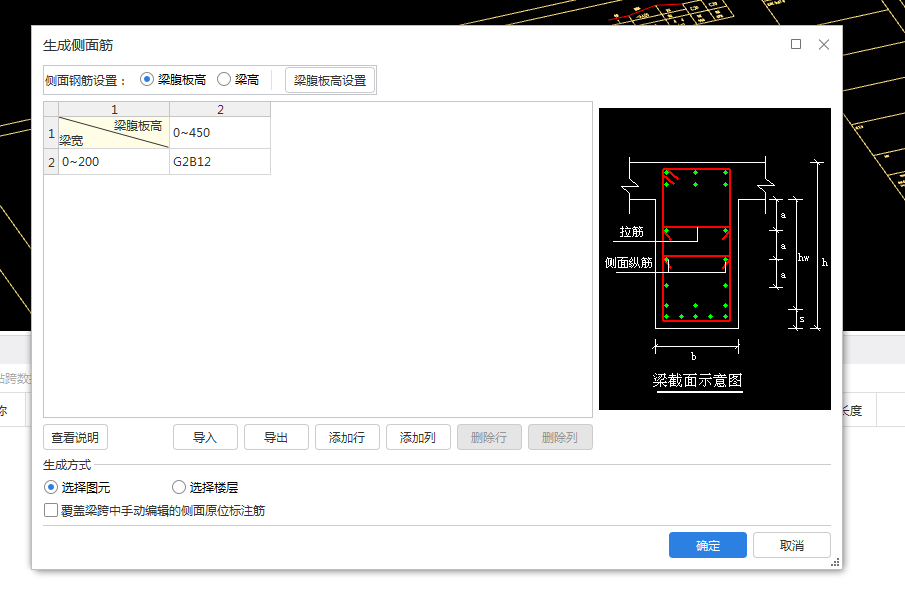Click 添加行 to add a row
The width and height of the screenshot is (905, 597).
tap(347, 437)
